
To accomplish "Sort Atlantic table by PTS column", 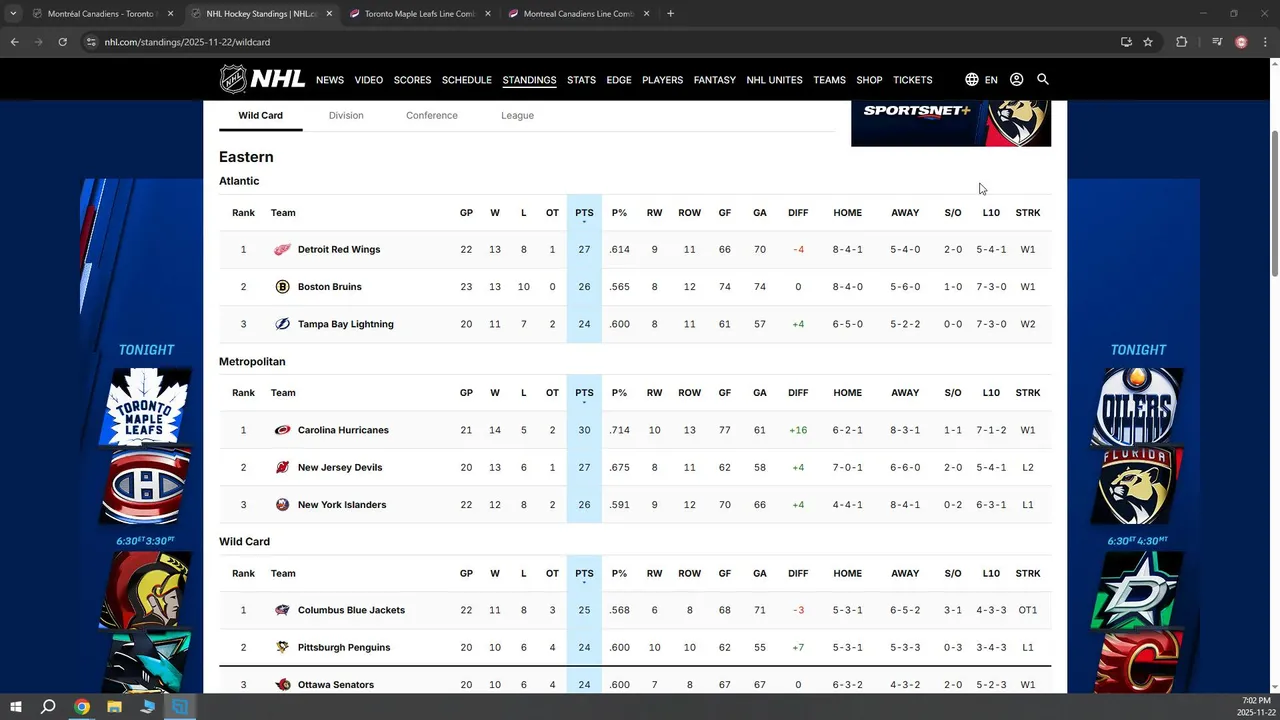I will 584,213.
